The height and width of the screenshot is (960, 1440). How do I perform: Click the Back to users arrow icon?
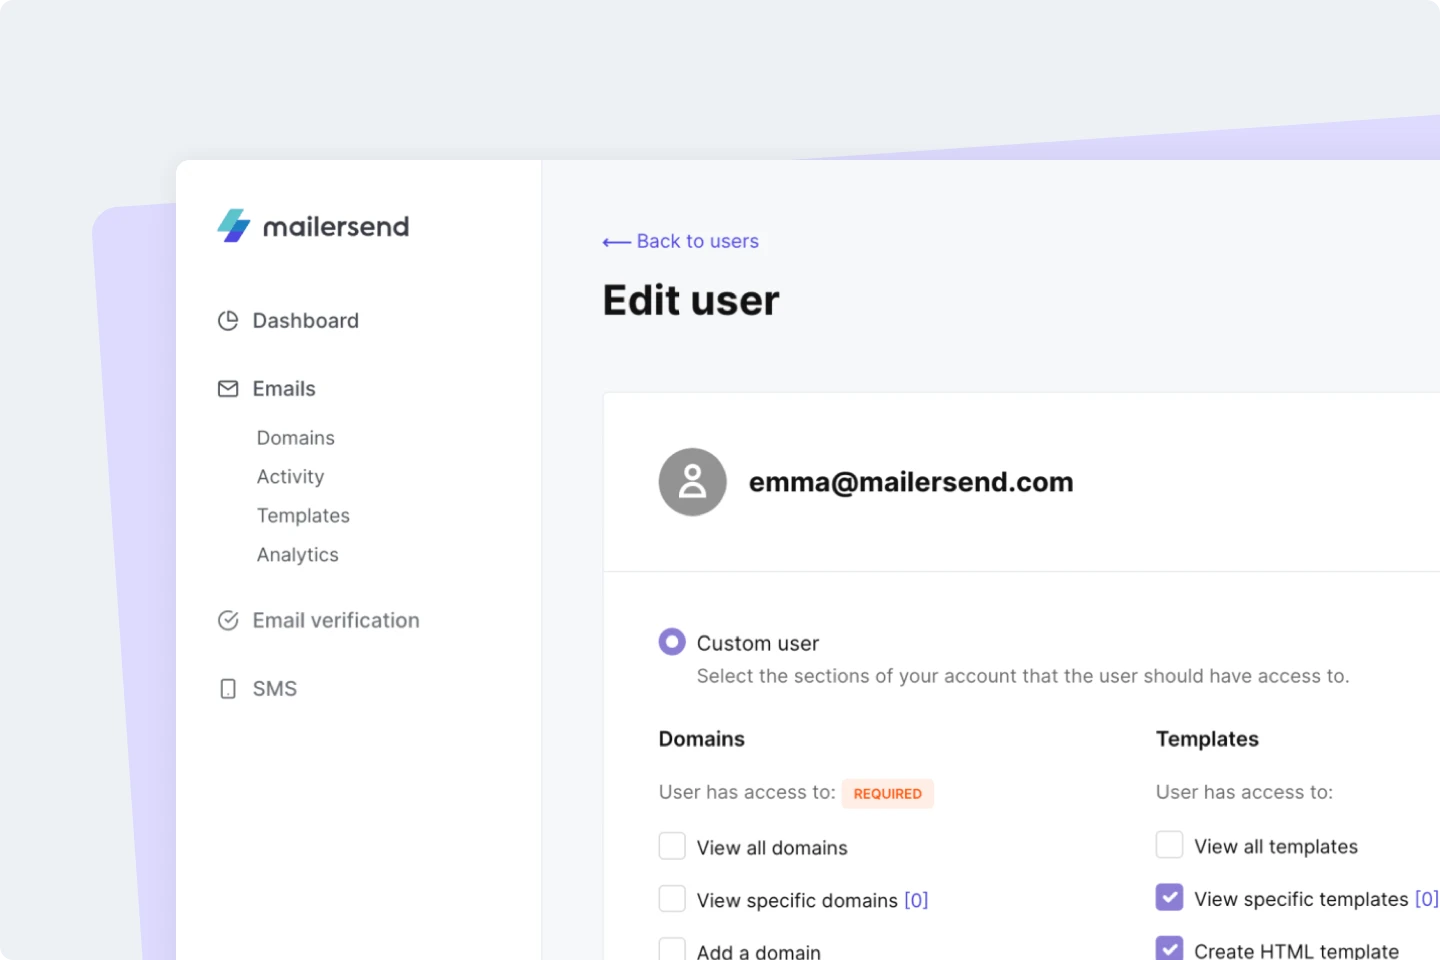616,242
